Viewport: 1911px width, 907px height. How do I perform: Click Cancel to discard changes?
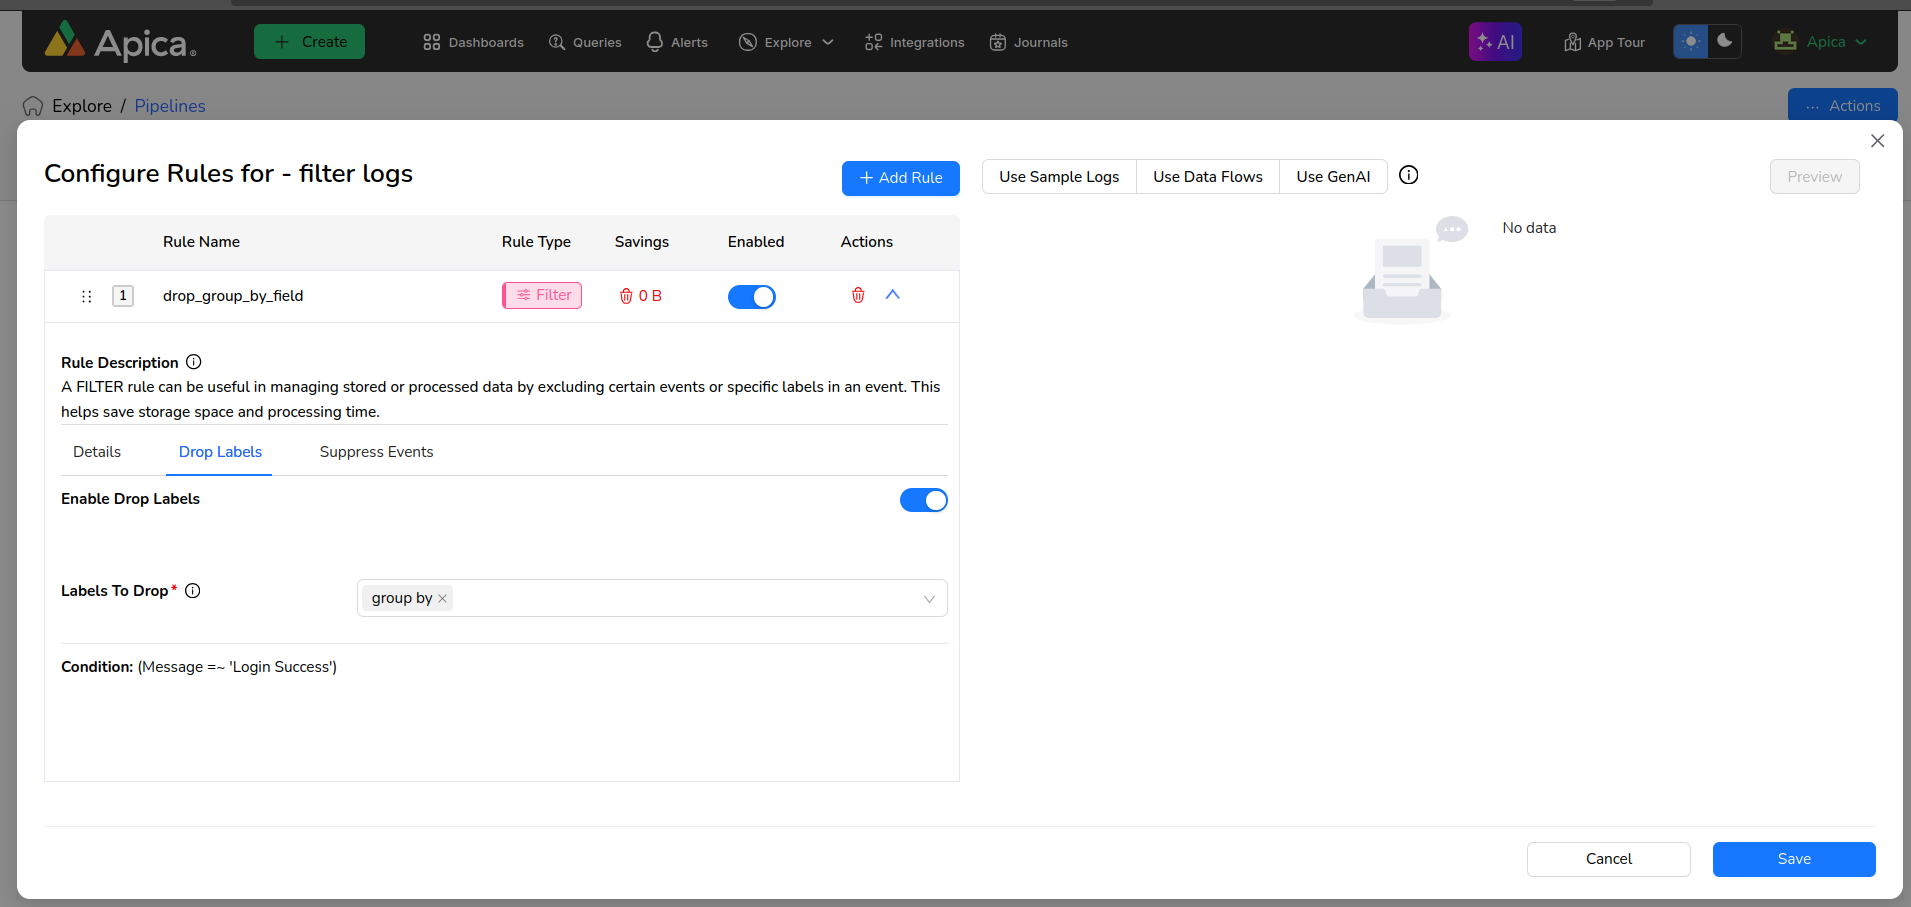pyautogui.click(x=1608, y=859)
